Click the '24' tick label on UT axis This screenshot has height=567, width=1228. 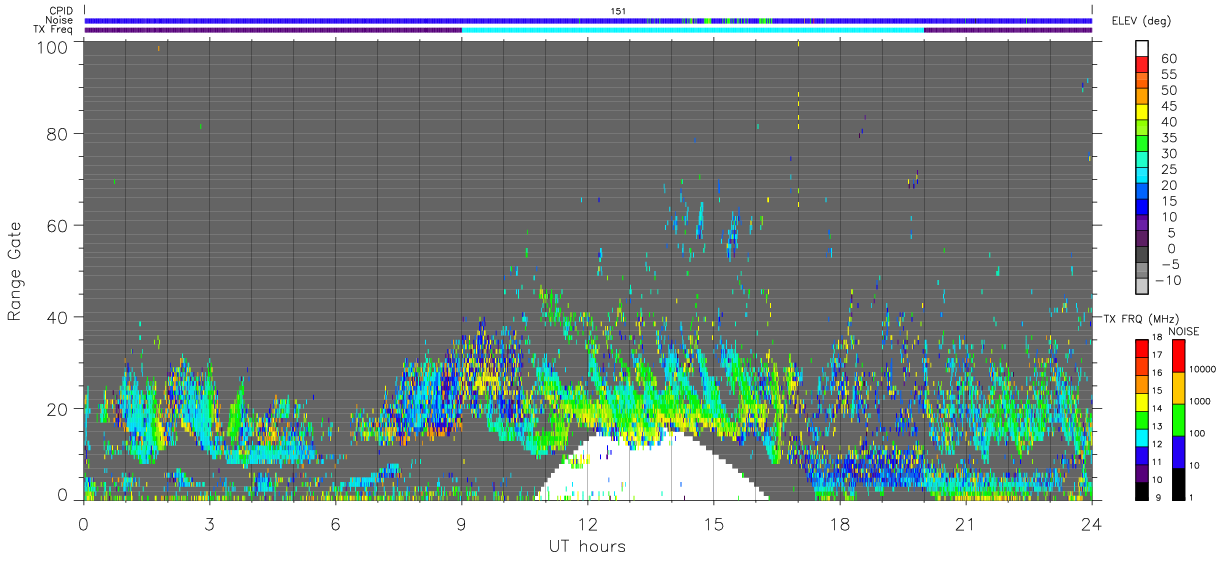pyautogui.click(x=1092, y=524)
